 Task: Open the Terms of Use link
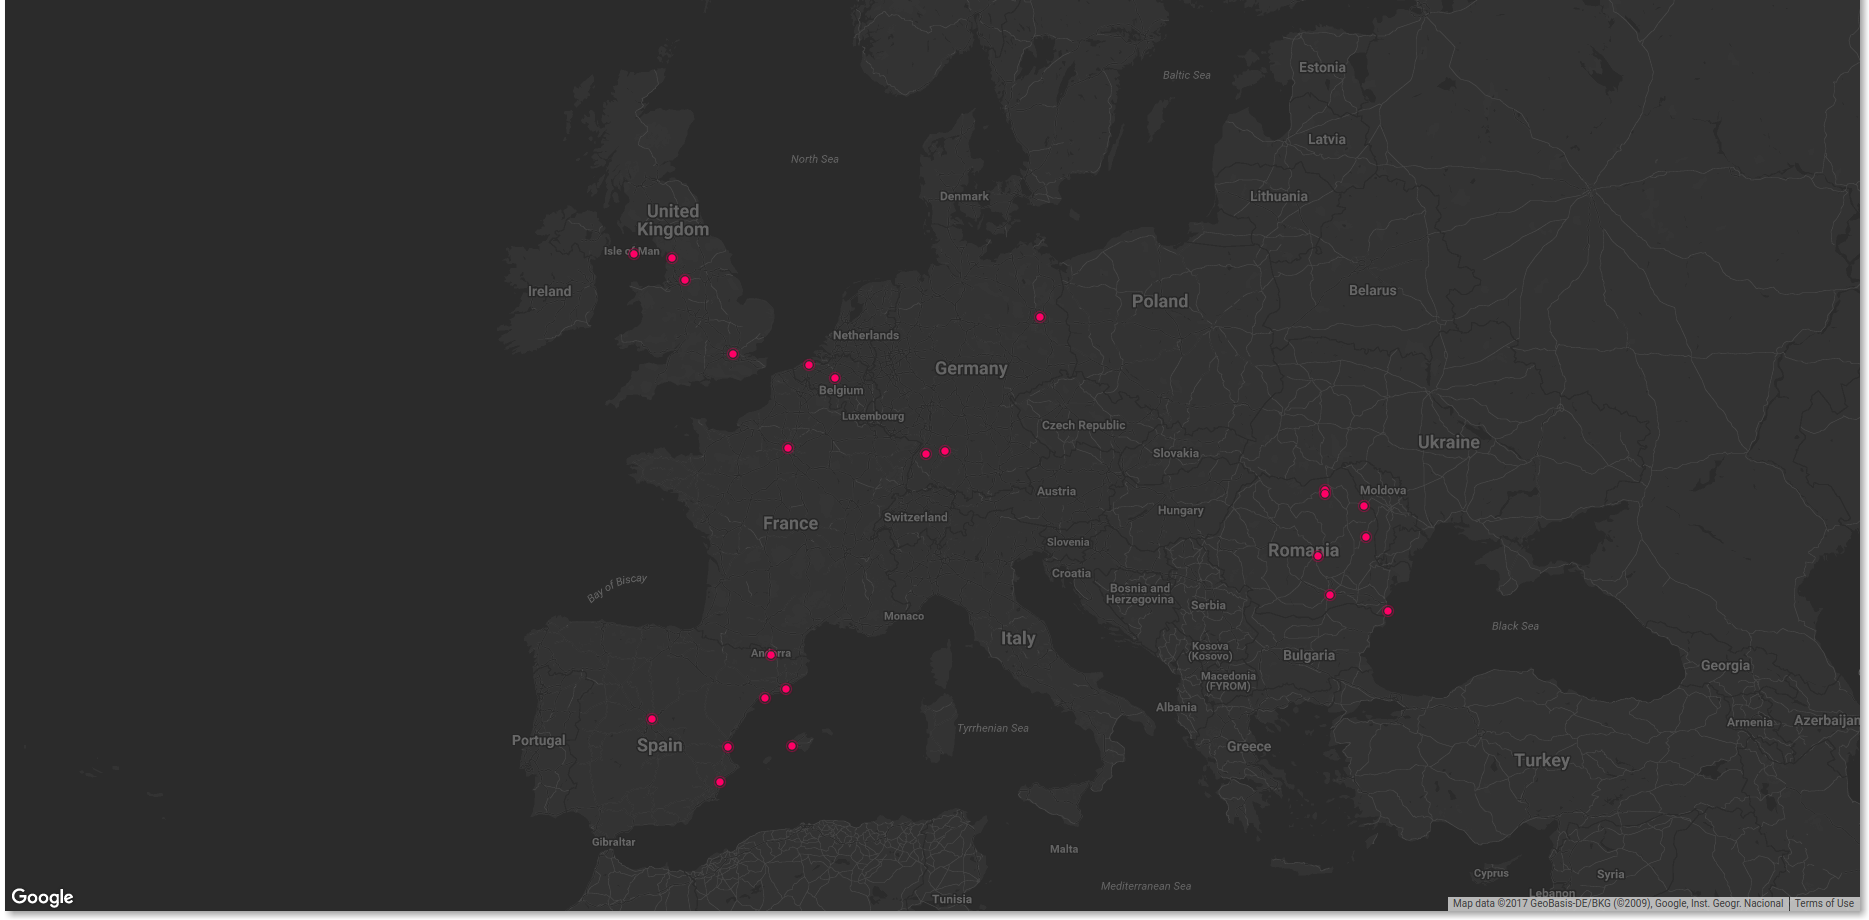point(1824,903)
